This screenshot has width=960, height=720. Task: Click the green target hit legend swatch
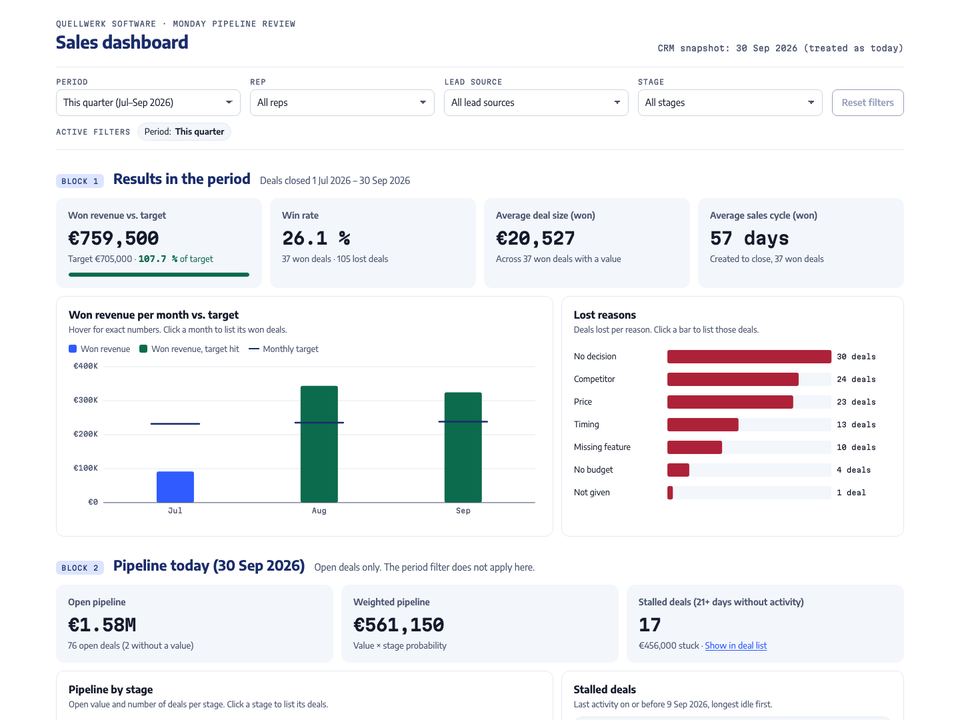point(143,349)
